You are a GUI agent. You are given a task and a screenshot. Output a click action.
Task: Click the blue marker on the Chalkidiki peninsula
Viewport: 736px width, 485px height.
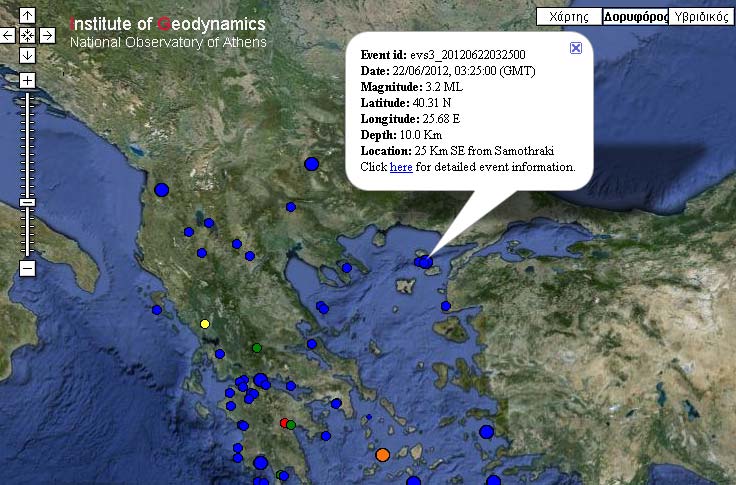coord(346,268)
